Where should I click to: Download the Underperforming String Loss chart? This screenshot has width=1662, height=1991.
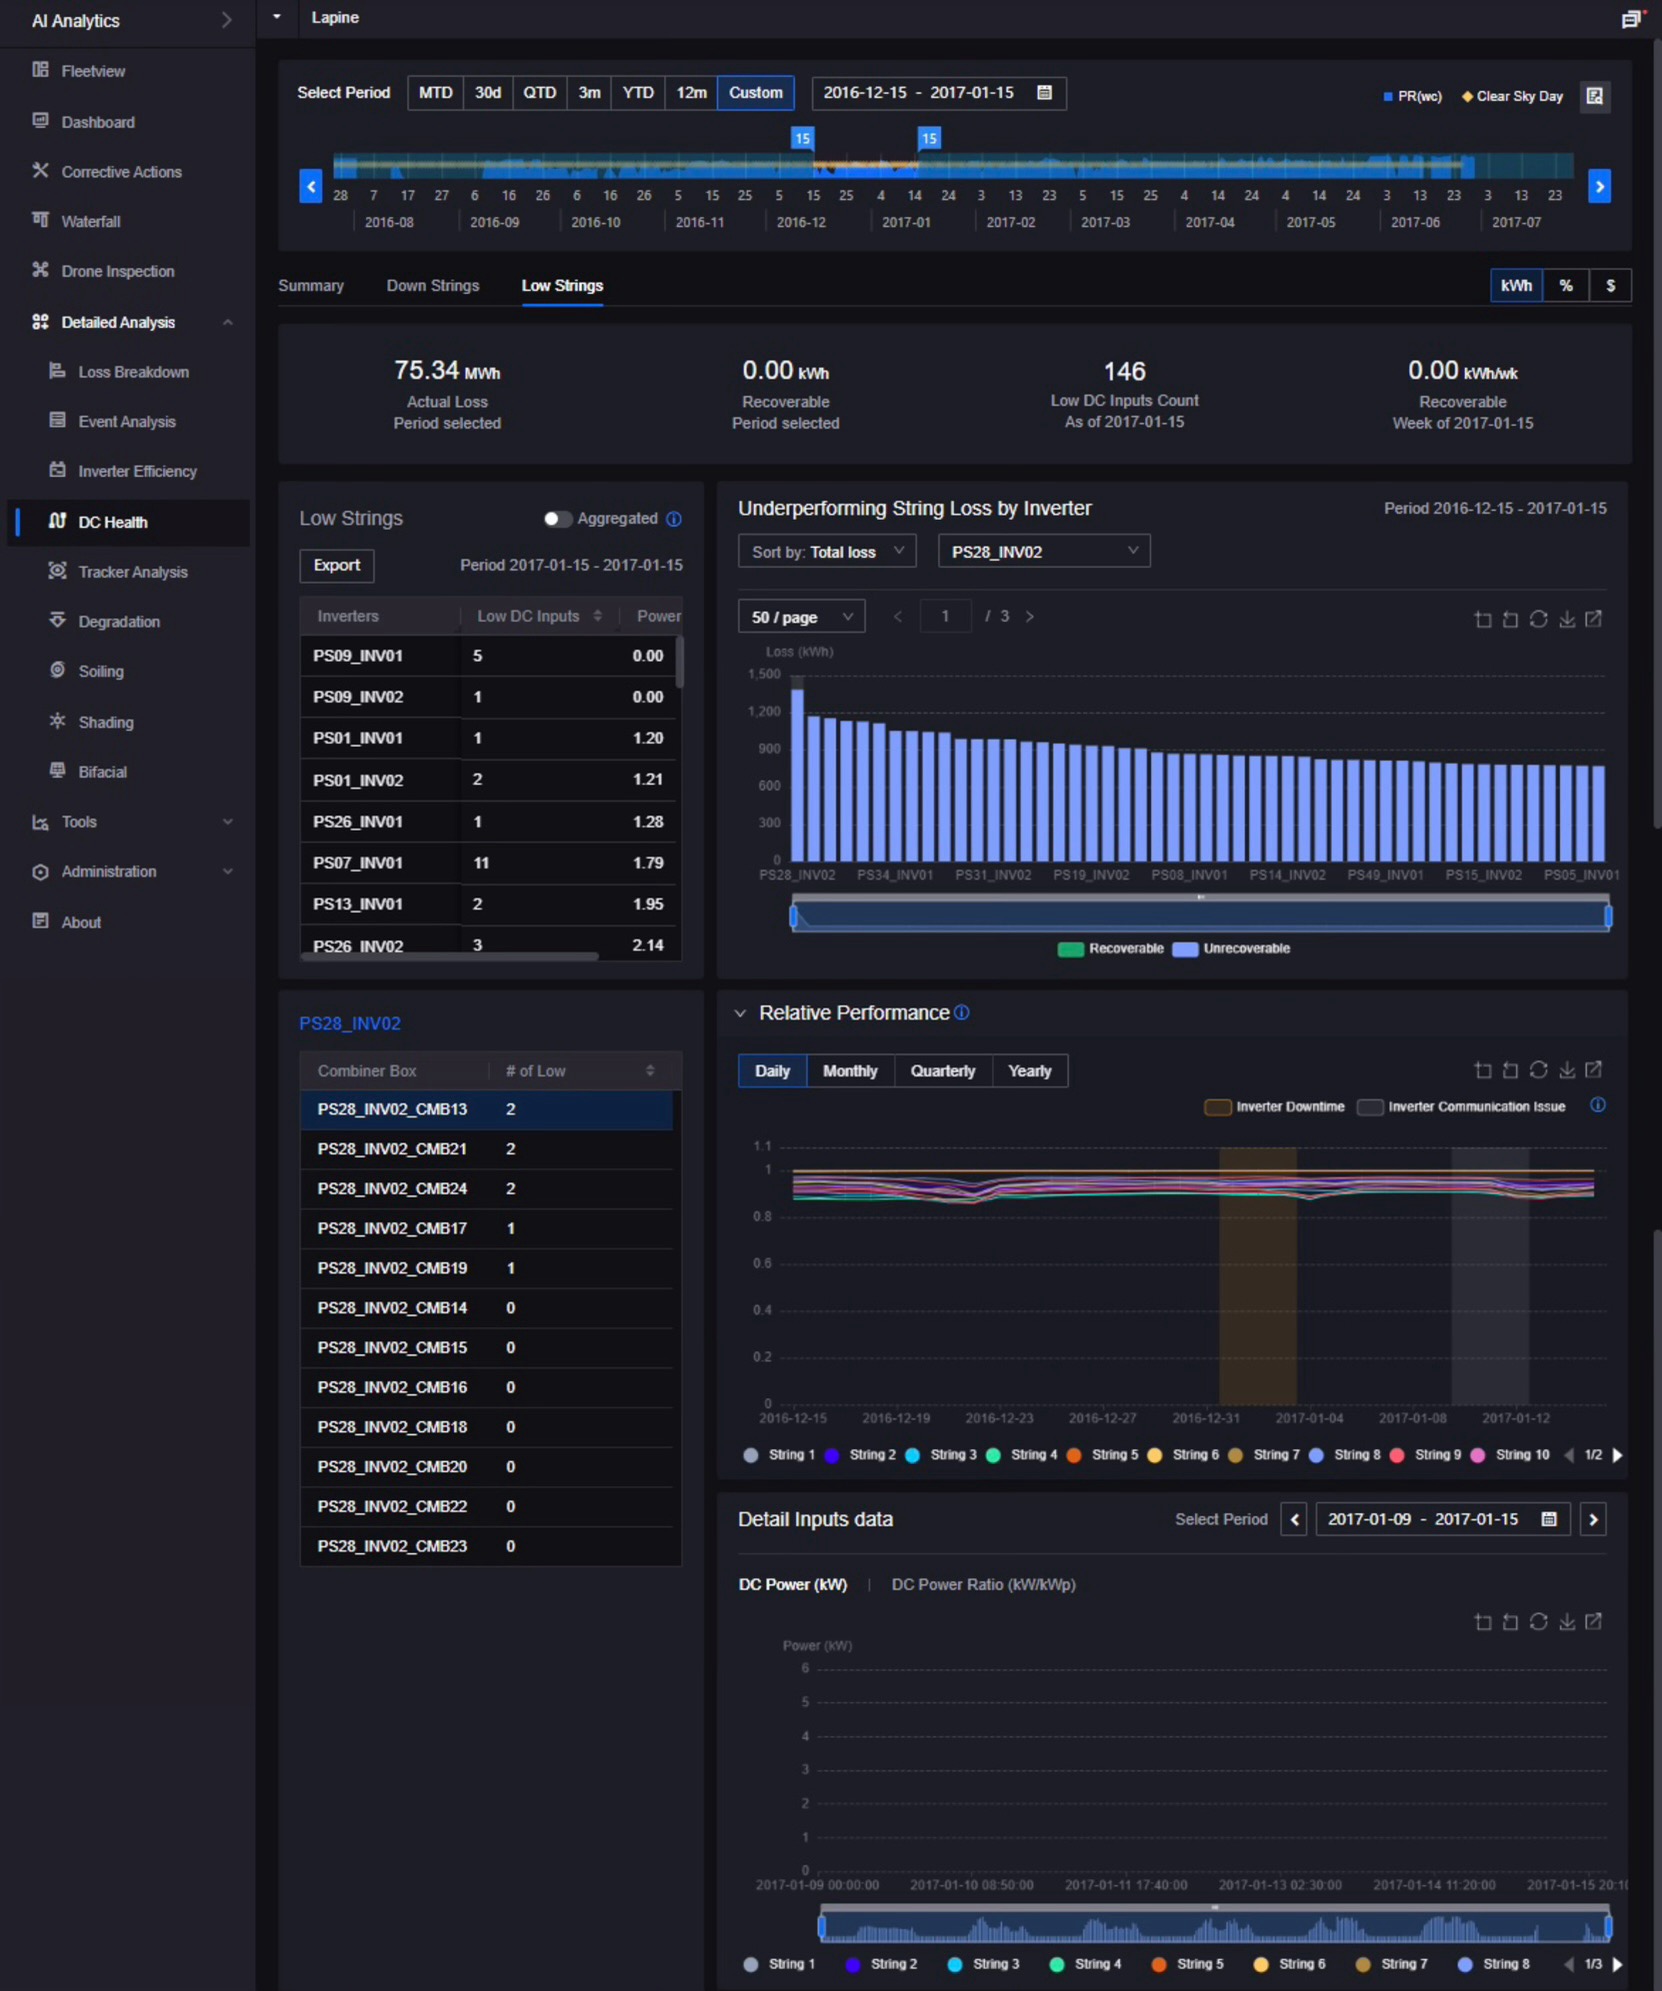tap(1567, 619)
